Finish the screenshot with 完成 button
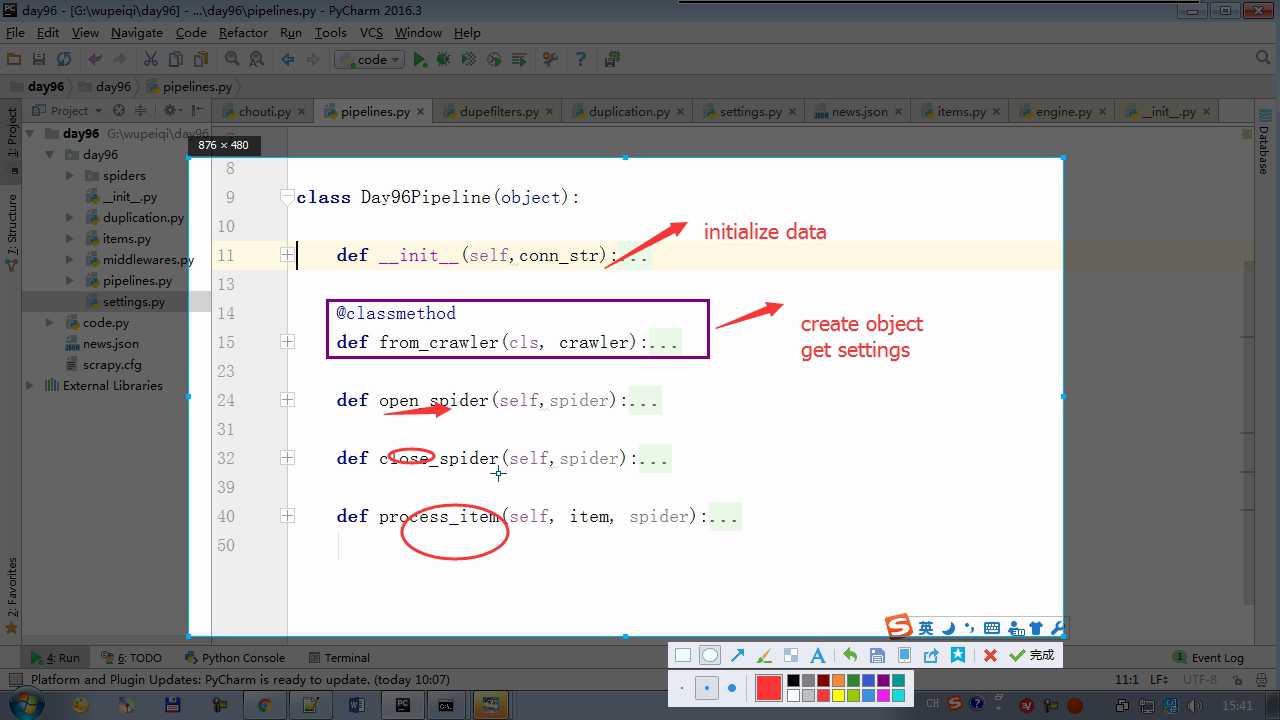This screenshot has height=720, width=1280. point(1032,656)
